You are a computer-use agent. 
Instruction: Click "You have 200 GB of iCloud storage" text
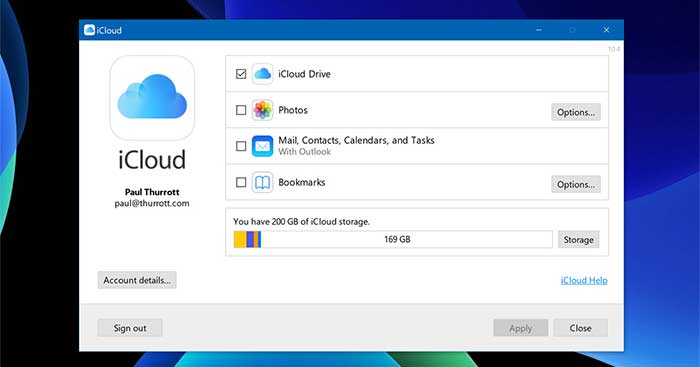(301, 221)
